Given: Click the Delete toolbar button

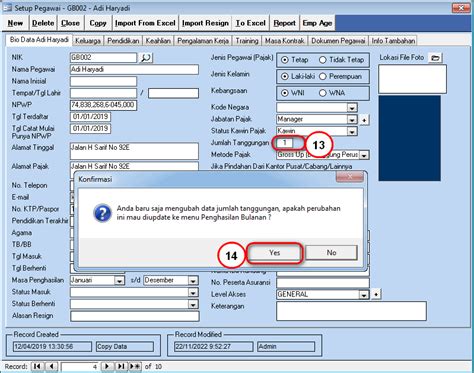Looking at the screenshot, I should 43,23.
